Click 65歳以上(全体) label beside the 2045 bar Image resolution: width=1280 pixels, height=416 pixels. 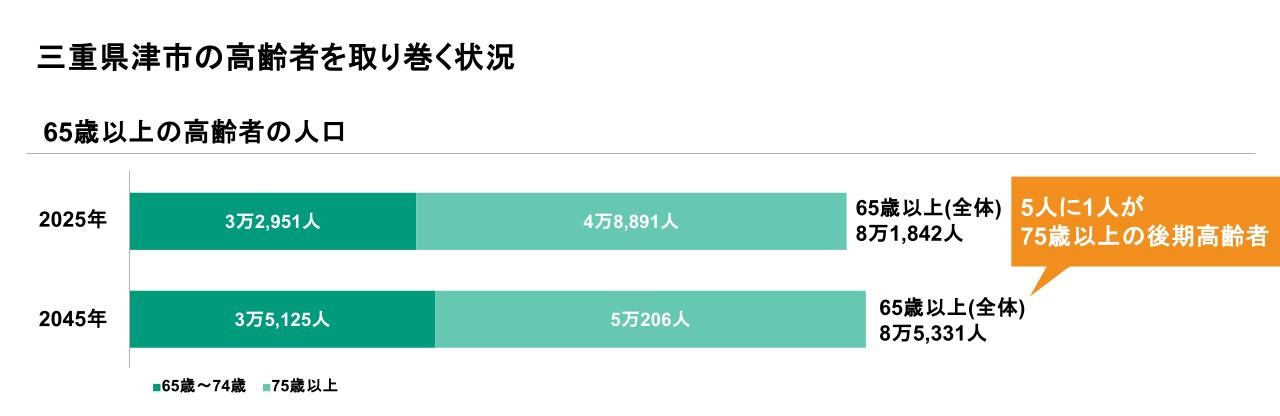(952, 308)
